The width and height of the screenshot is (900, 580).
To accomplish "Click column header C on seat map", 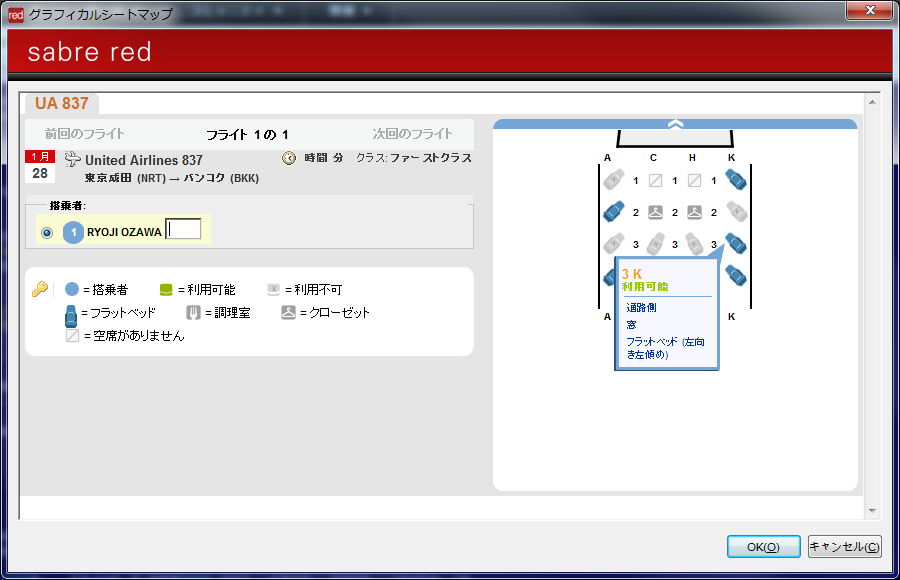I will click(653, 157).
